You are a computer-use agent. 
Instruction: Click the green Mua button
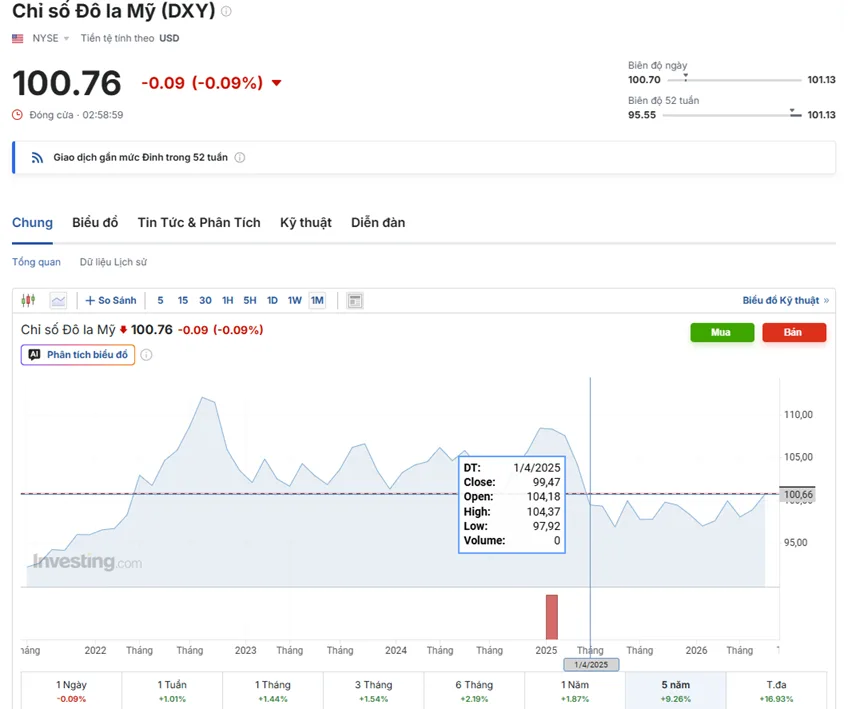click(x=722, y=332)
